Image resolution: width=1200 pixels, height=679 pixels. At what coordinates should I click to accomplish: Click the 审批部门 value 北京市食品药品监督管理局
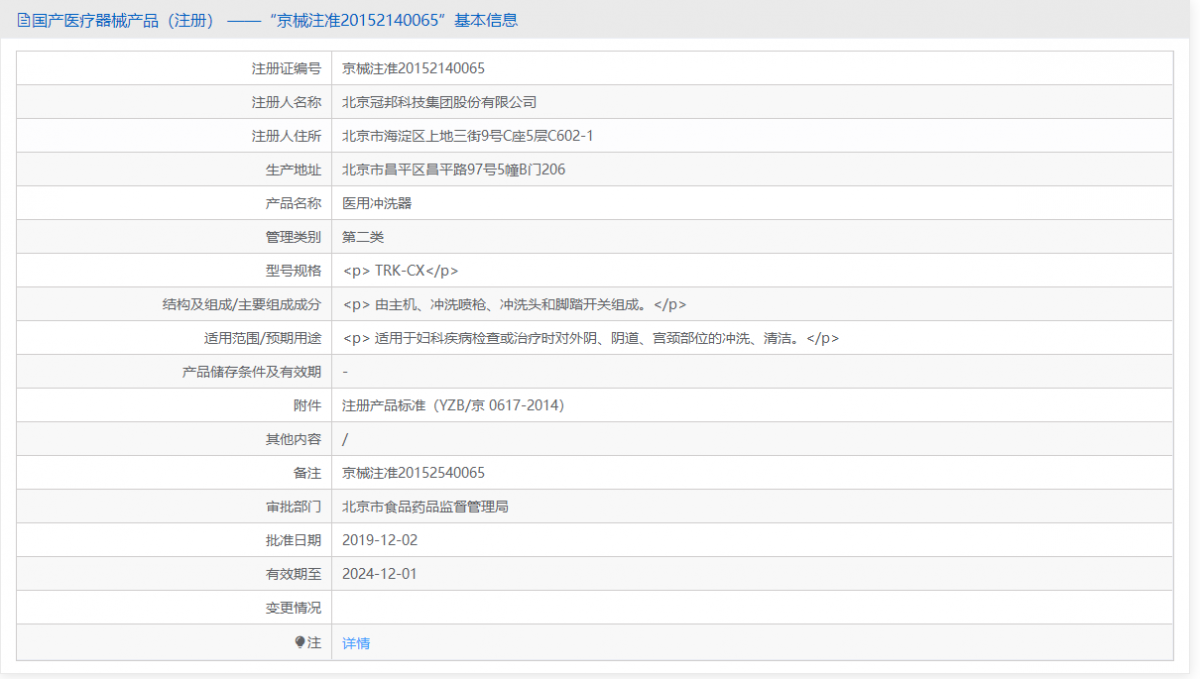point(425,506)
